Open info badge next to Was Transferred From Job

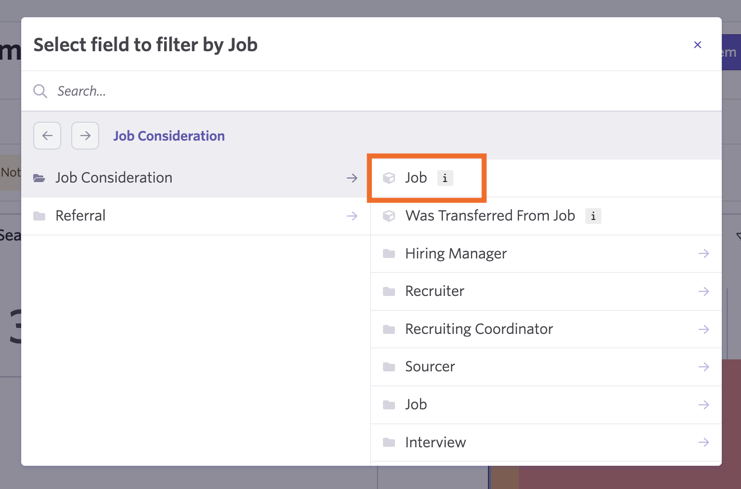(x=593, y=216)
